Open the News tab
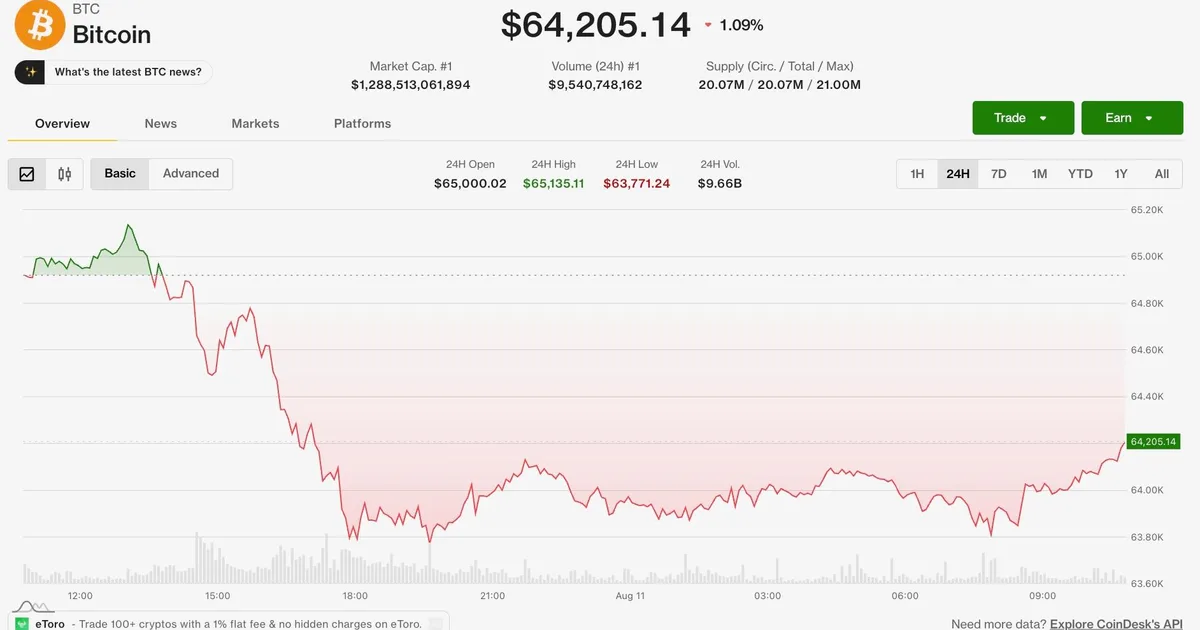Image resolution: width=1200 pixels, height=630 pixels. click(x=160, y=124)
